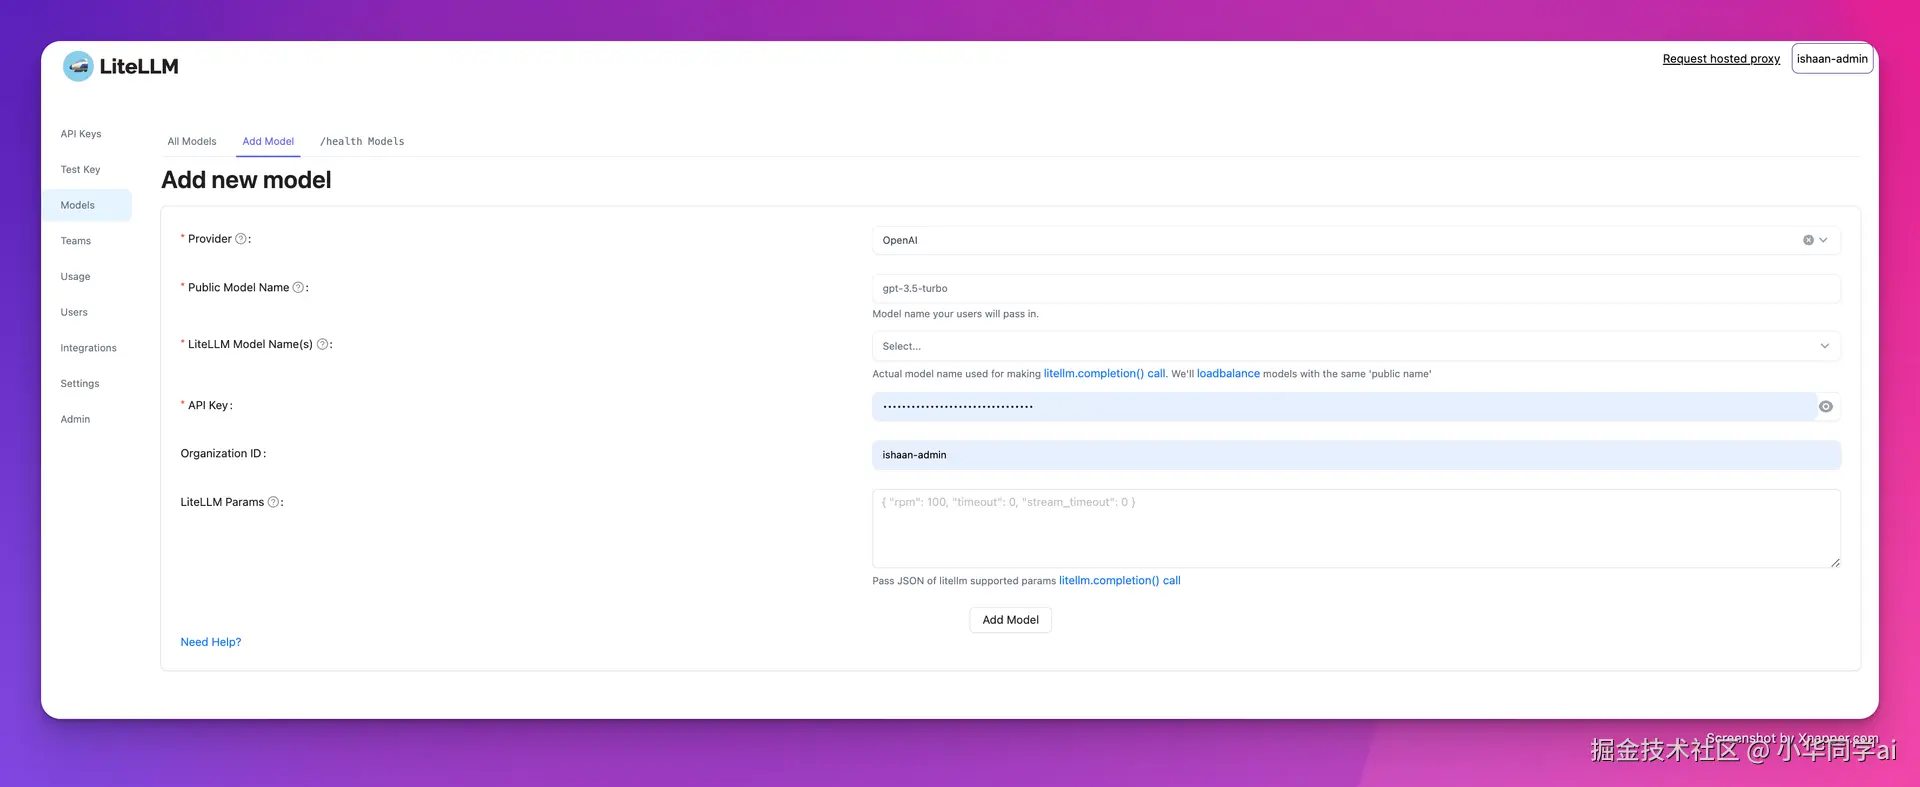Focus the Public Model Name input field
The image size is (1920, 787).
click(1356, 289)
